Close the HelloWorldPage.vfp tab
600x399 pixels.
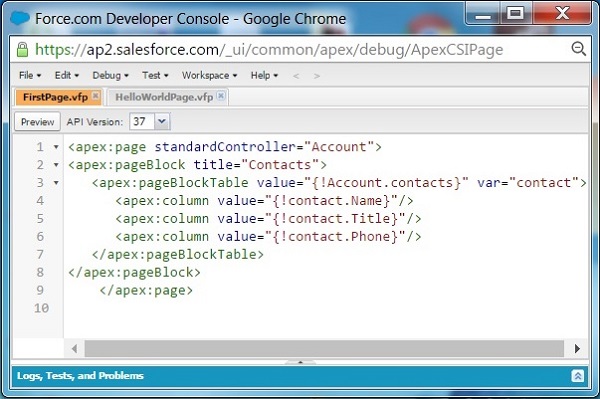(x=221, y=95)
